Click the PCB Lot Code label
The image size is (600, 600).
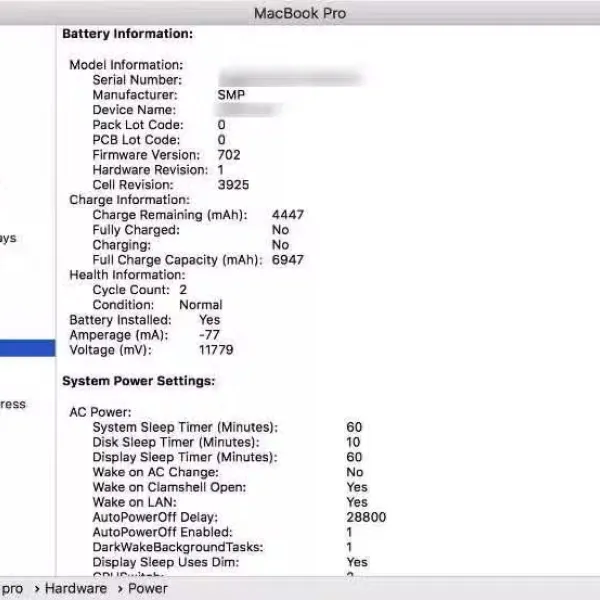pyautogui.click(x=136, y=140)
